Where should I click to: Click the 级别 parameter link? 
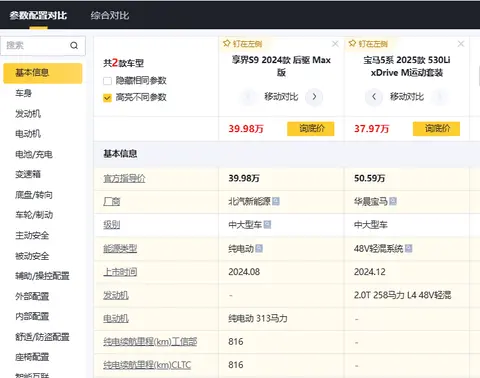[x=112, y=225]
